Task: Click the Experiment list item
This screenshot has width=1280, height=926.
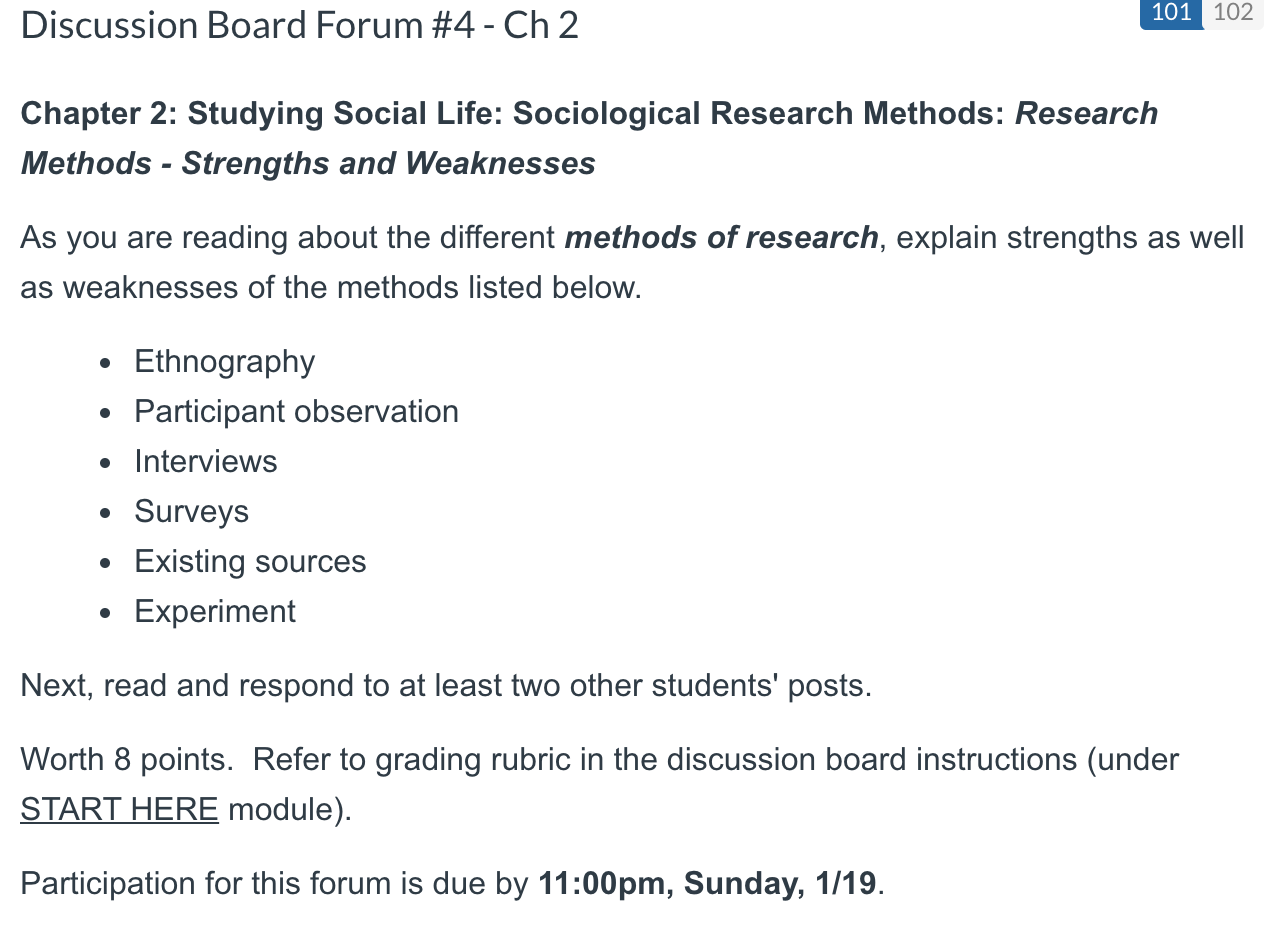Action: point(215,611)
